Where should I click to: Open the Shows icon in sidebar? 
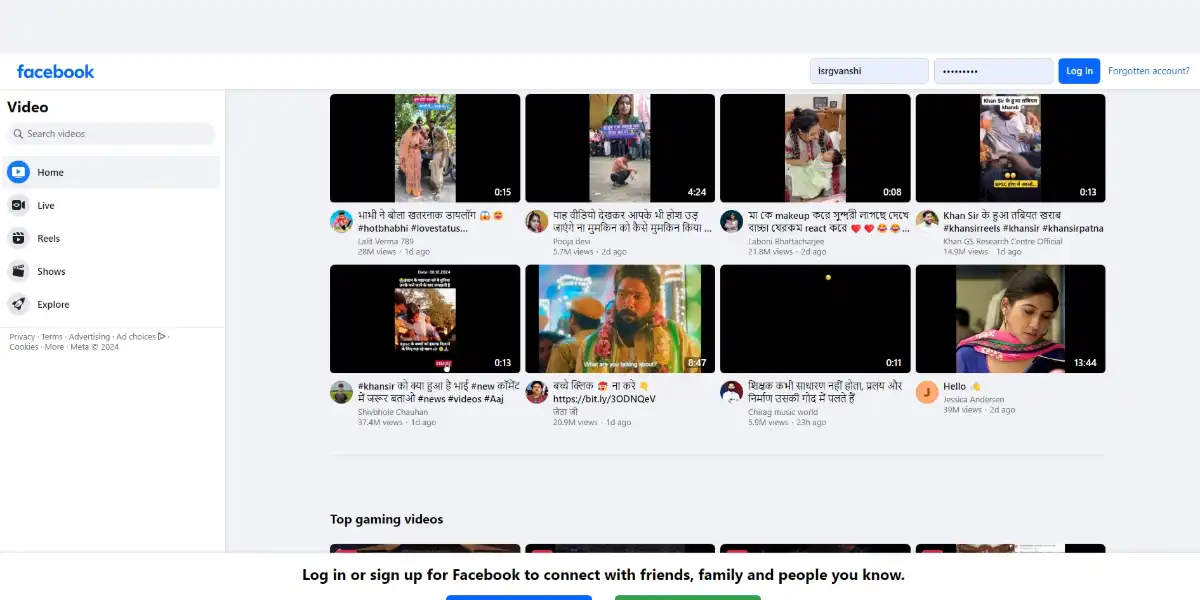(x=18, y=271)
